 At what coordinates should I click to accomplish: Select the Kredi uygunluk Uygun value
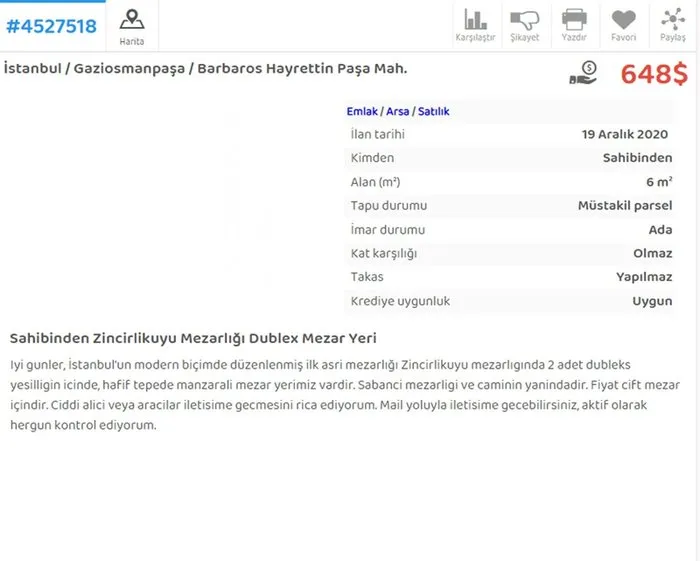pyautogui.click(x=652, y=301)
